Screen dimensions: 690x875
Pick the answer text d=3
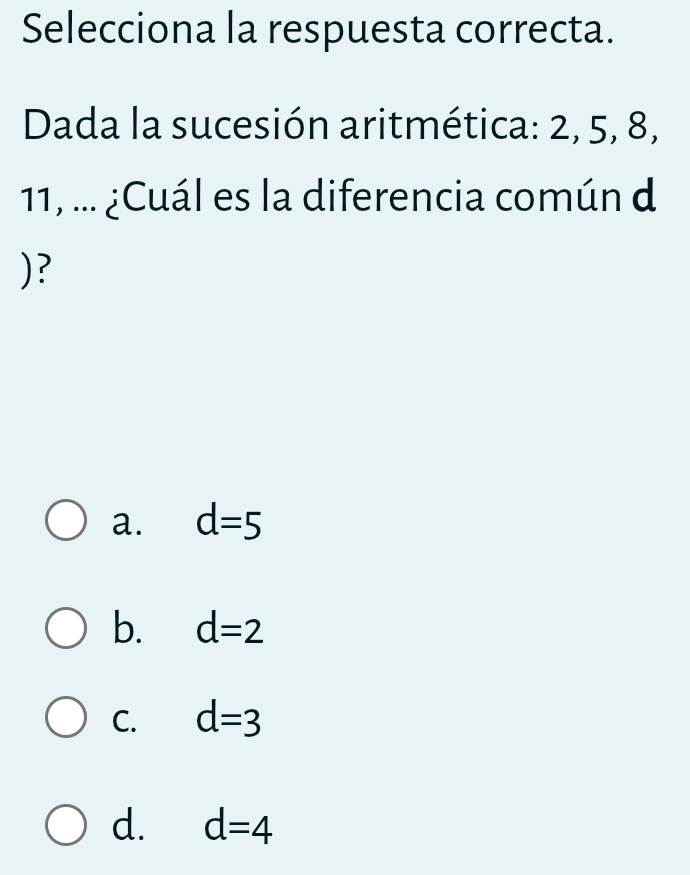[x=230, y=718]
